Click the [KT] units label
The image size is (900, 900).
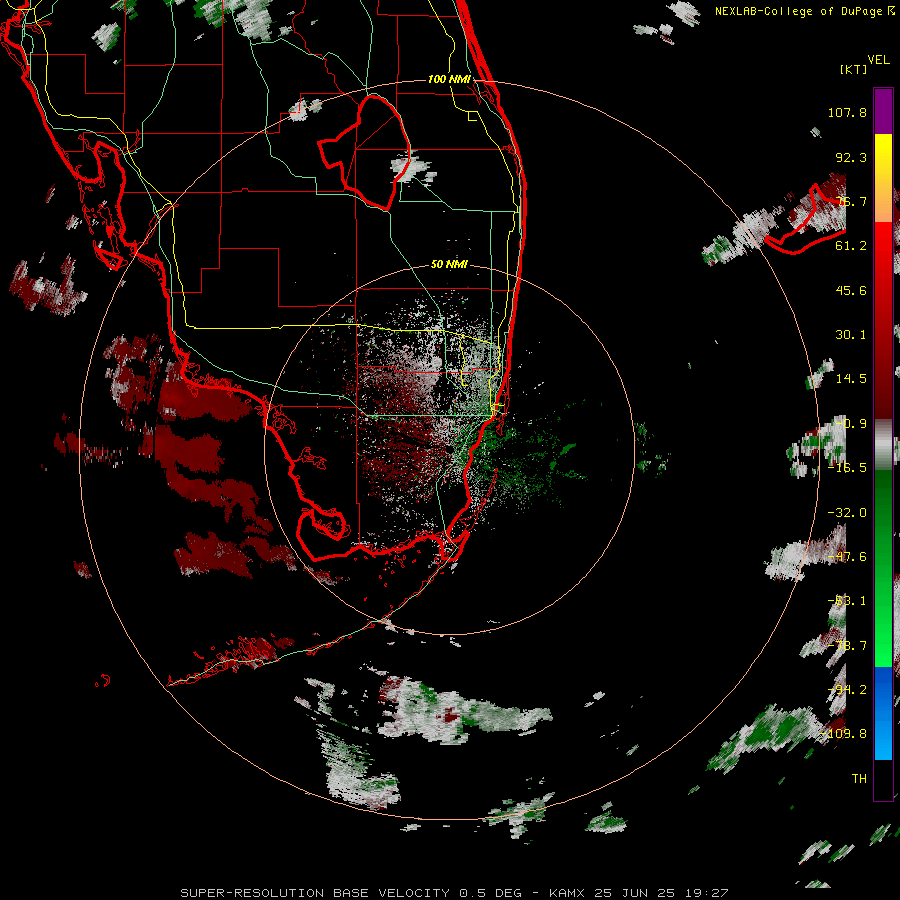point(854,69)
